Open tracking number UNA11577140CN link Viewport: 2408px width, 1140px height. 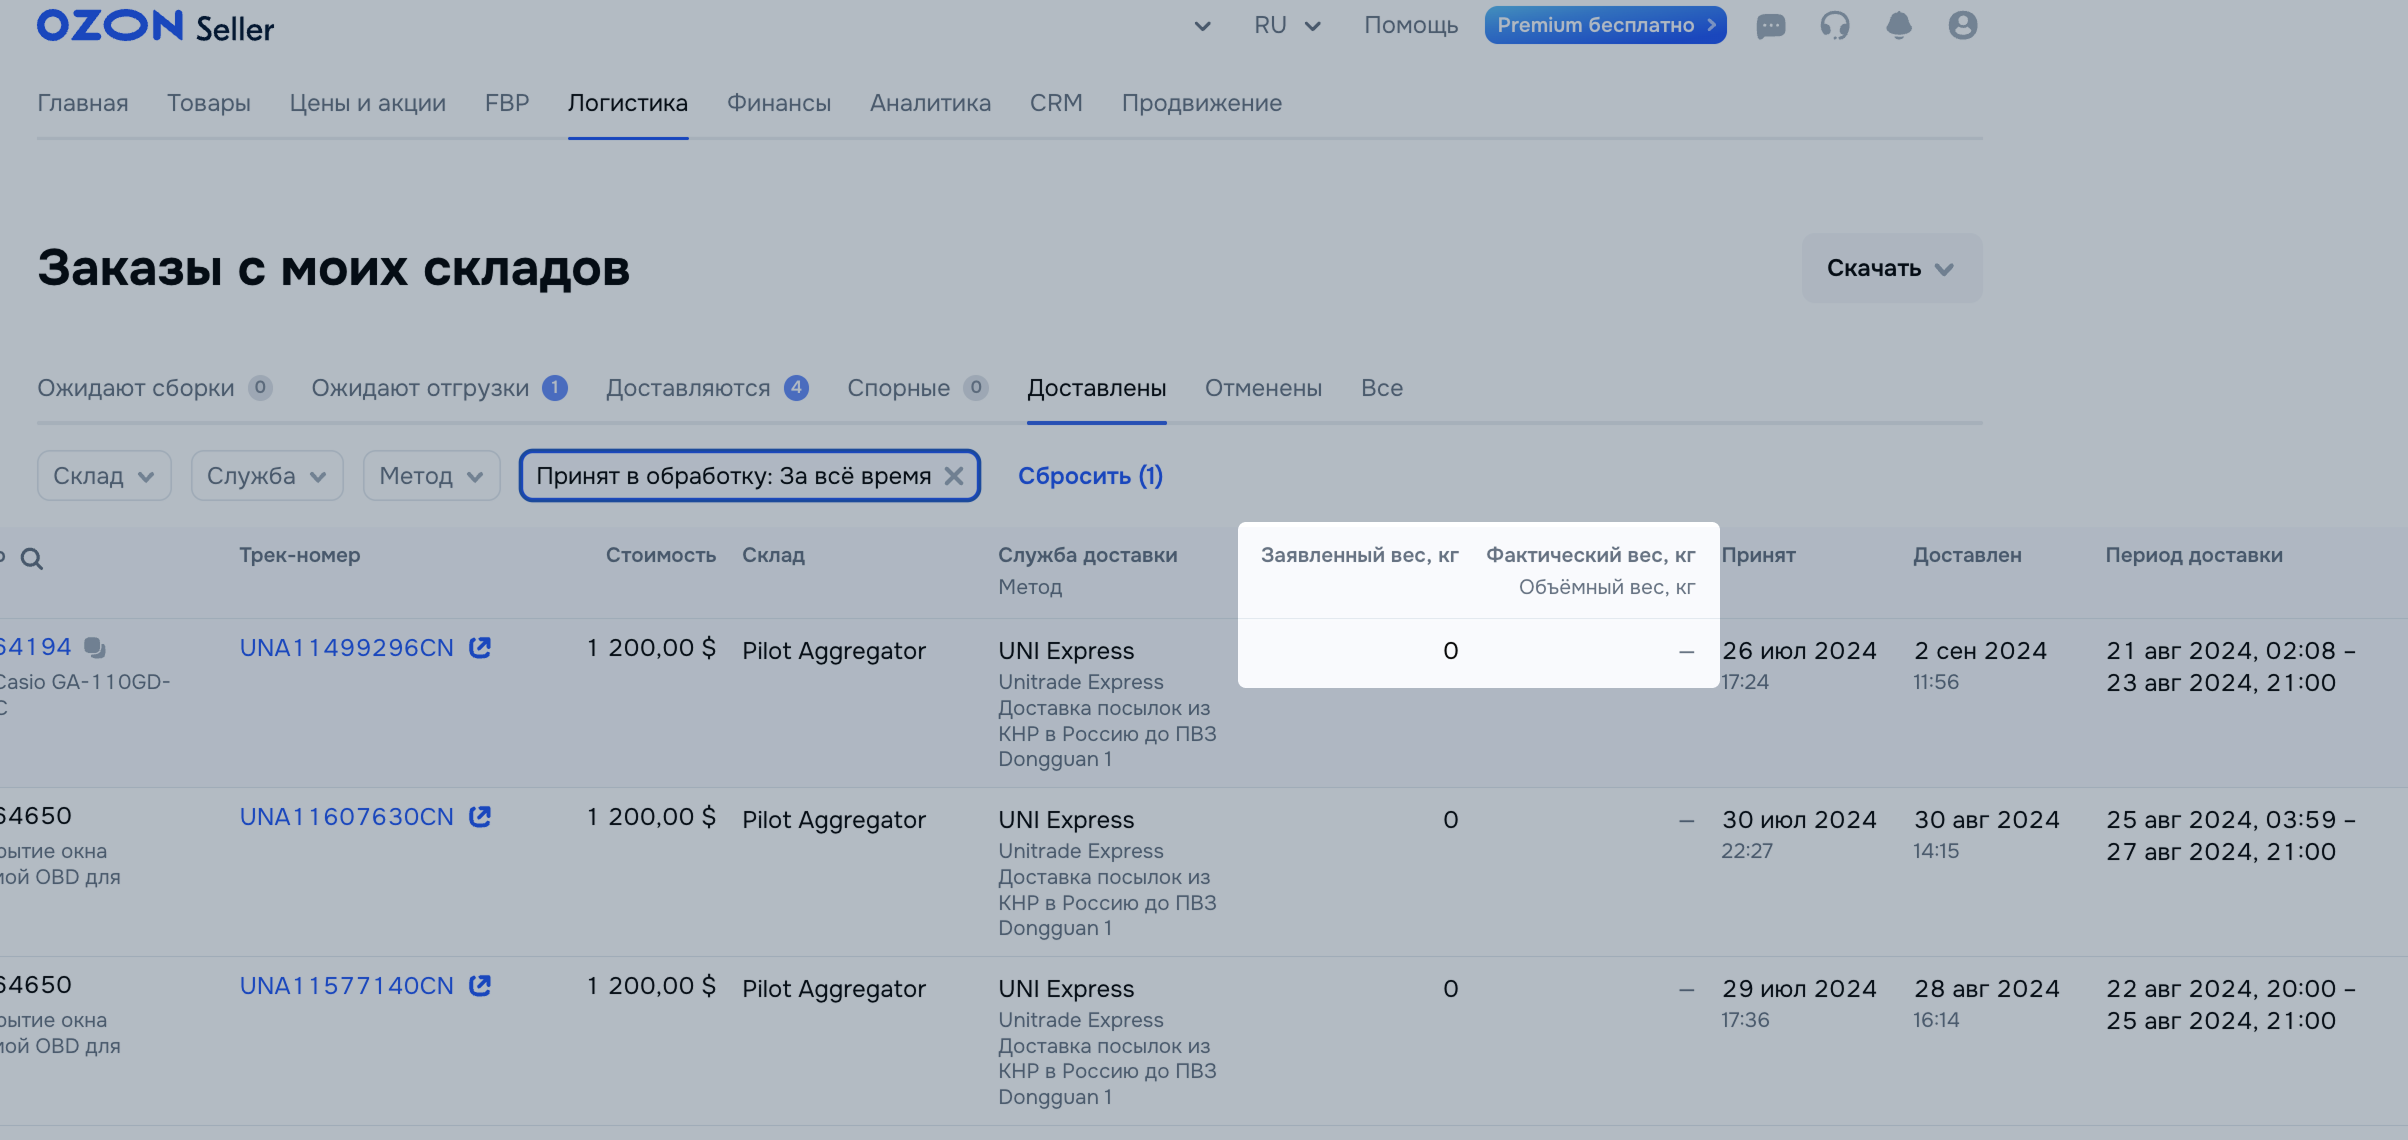(346, 986)
